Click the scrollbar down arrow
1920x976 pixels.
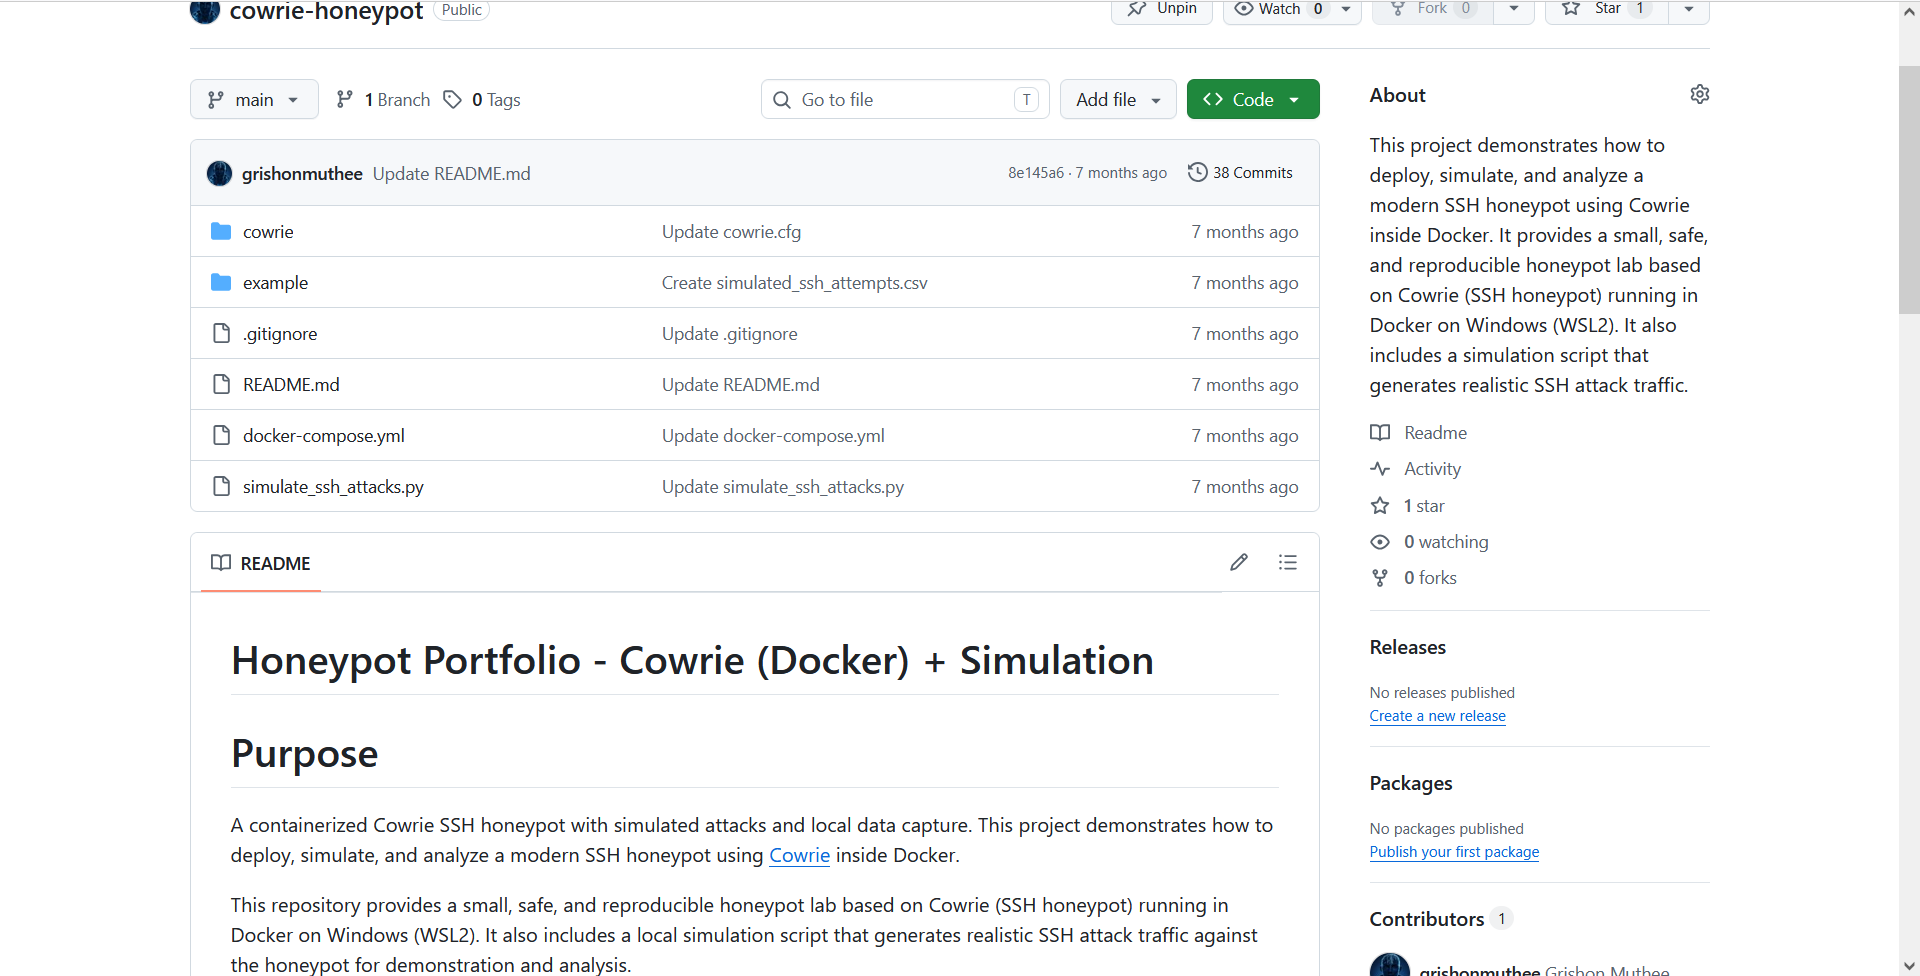[1909, 966]
